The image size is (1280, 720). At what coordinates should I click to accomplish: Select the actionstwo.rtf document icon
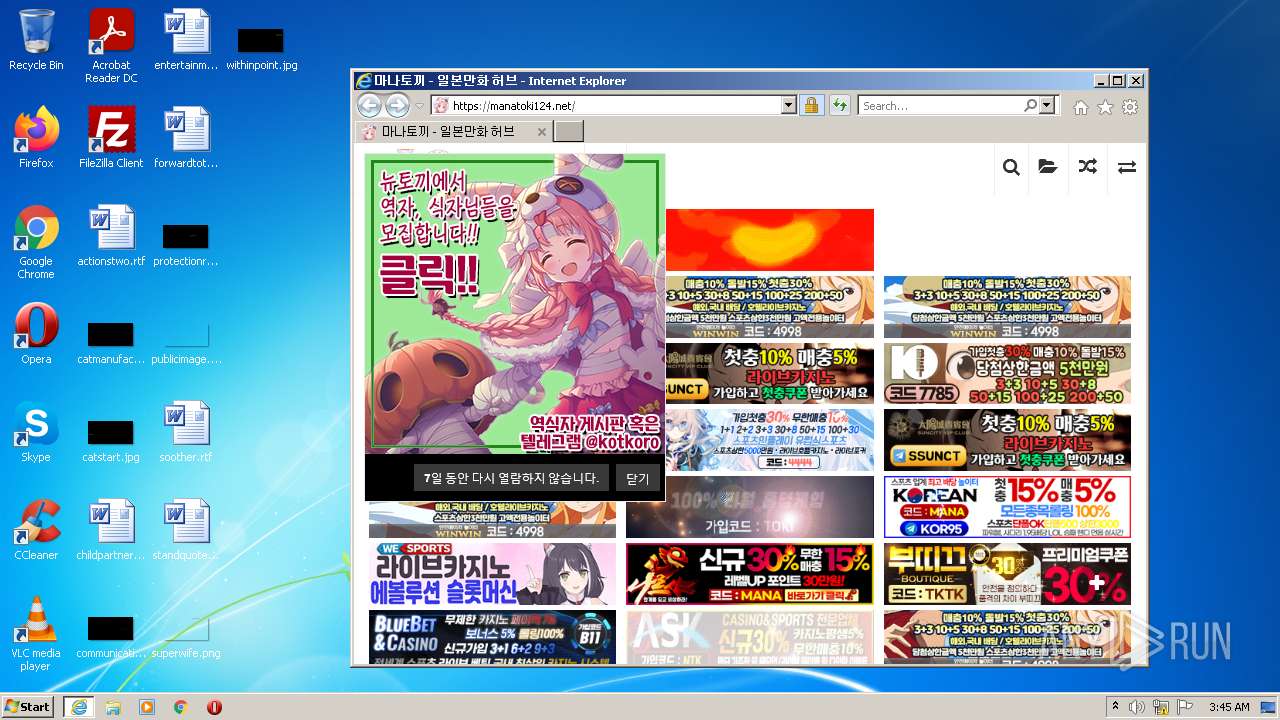coord(111,236)
